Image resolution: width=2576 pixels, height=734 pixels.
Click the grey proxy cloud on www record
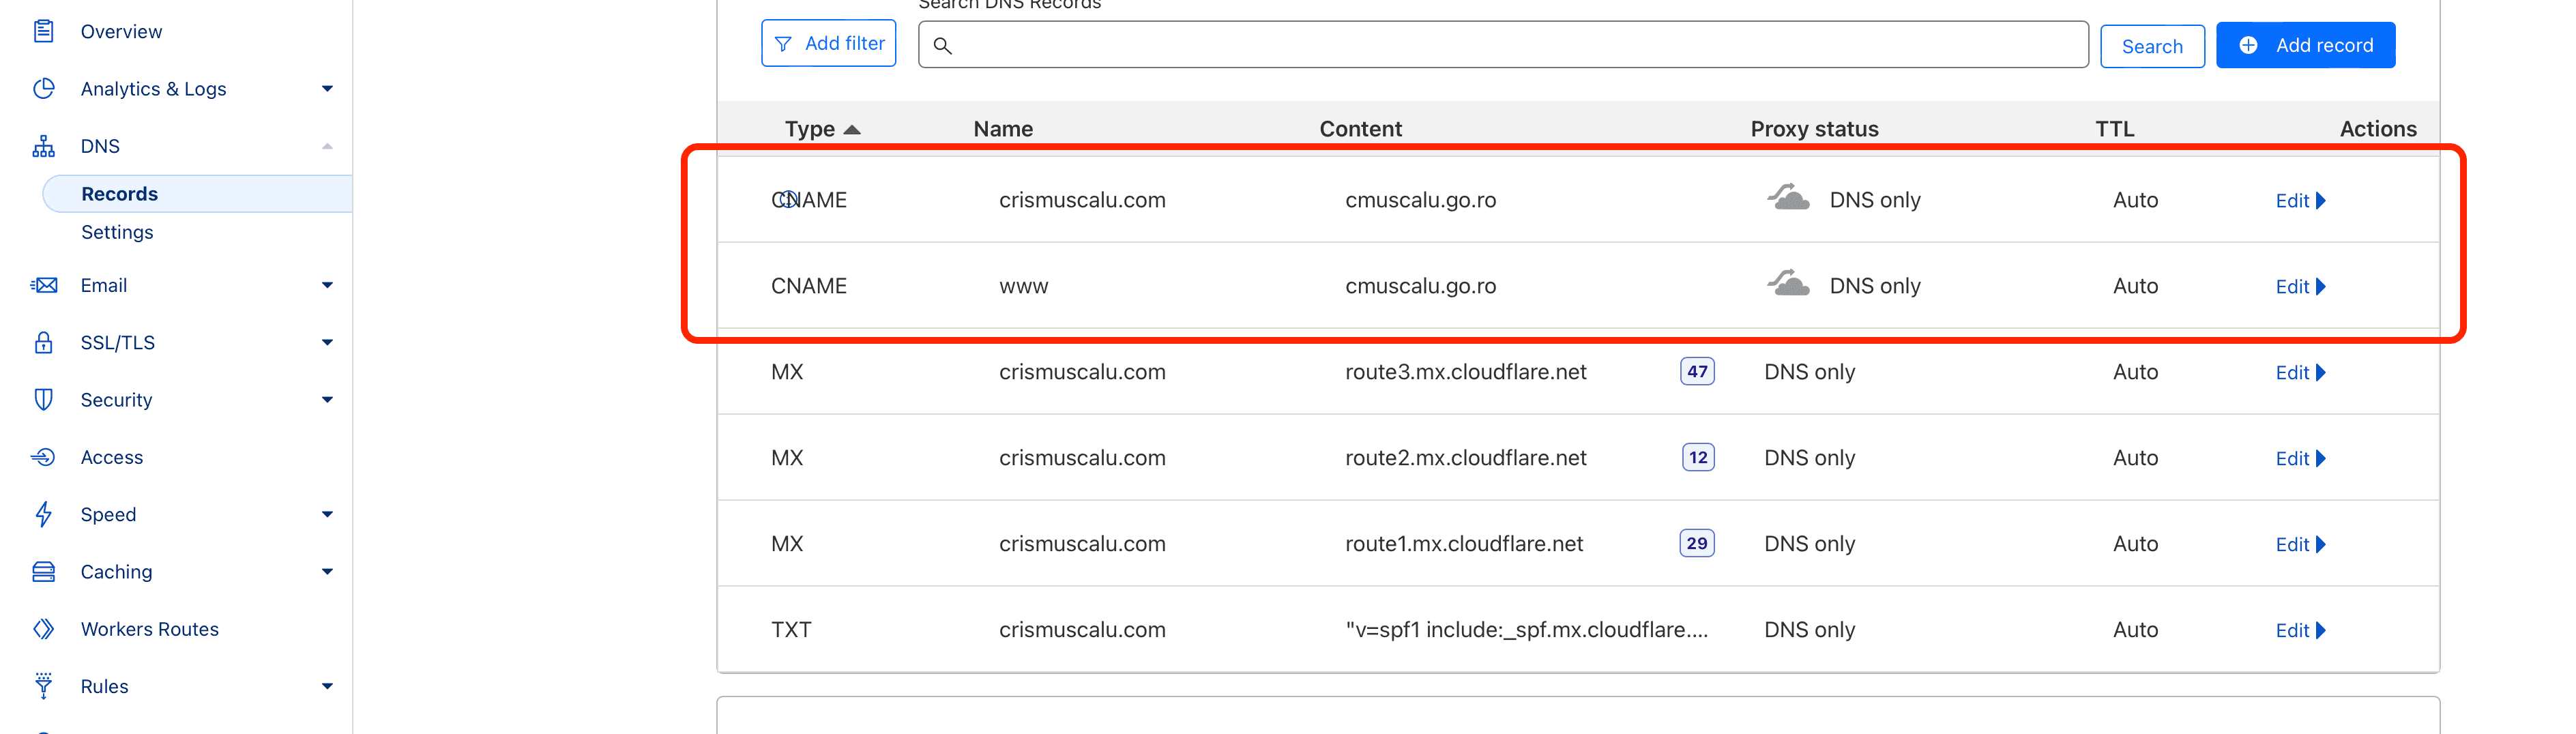[x=1788, y=285]
